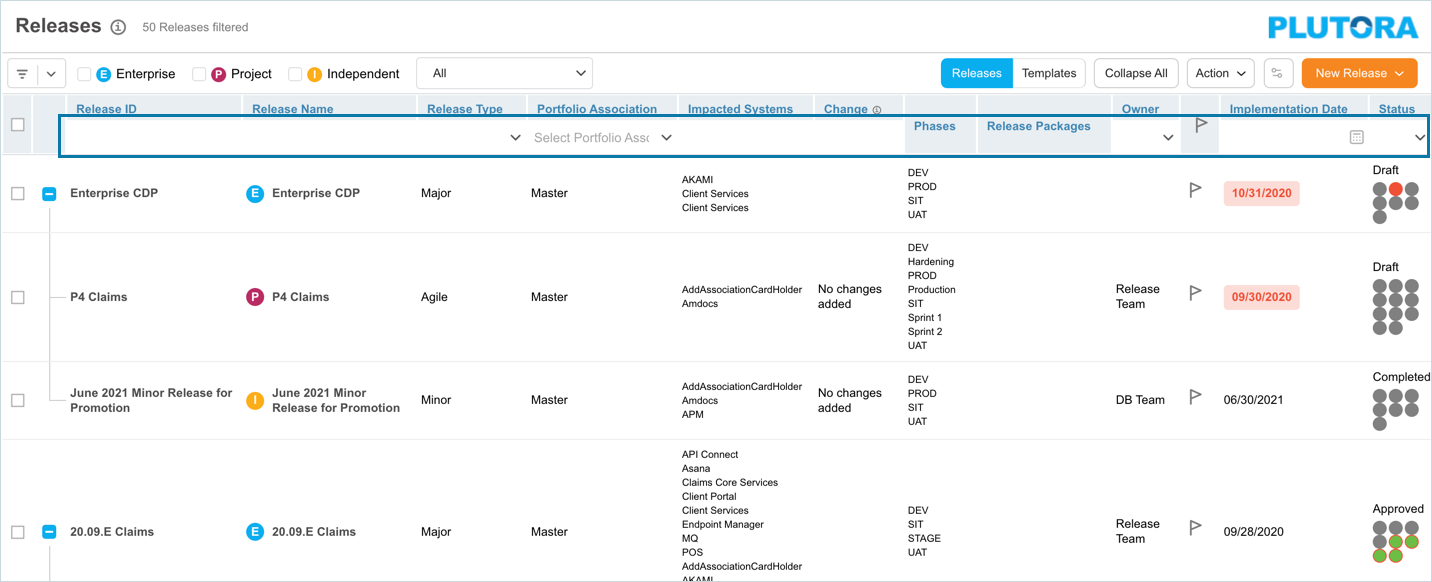Click the flag icon in Enterprise CDP row
This screenshot has width=1432, height=582.
(1195, 190)
